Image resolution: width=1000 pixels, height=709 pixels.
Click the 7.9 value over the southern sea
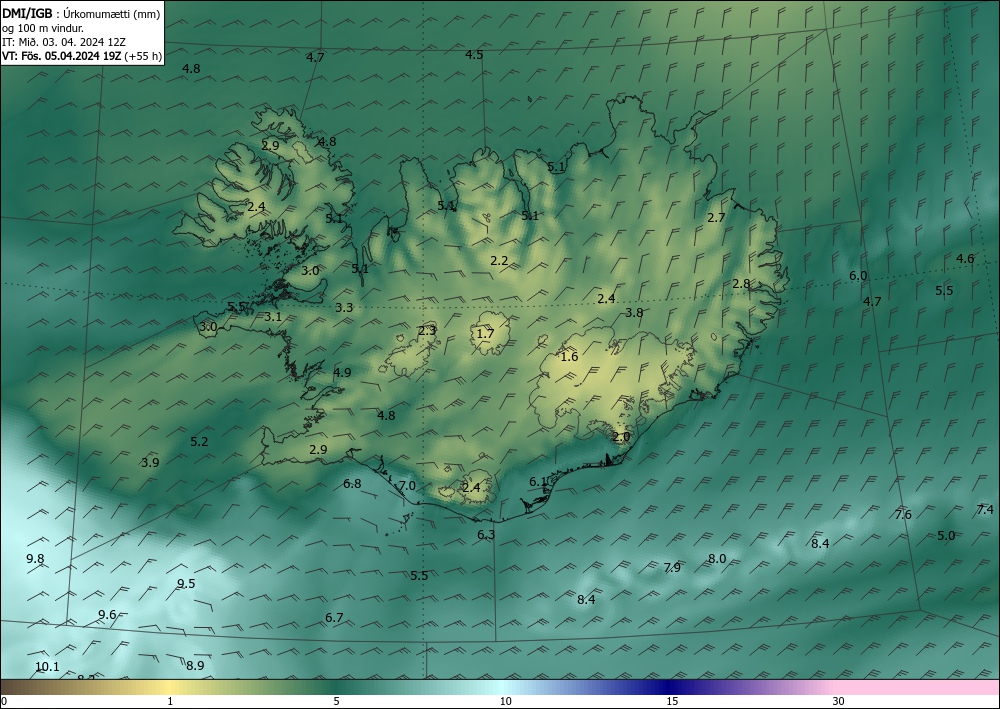(x=672, y=567)
